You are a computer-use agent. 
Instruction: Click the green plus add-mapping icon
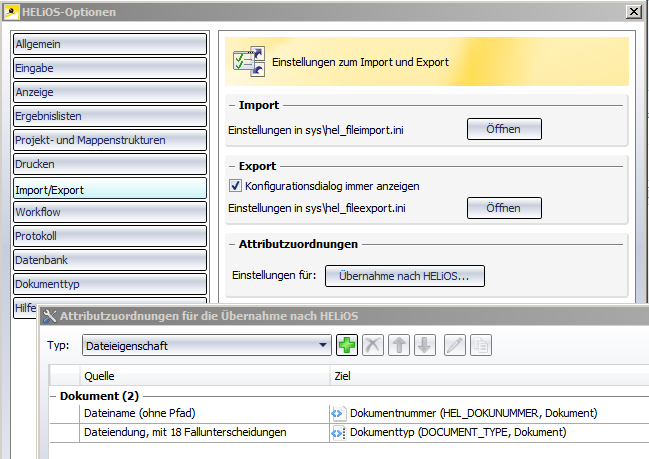pyautogui.click(x=347, y=345)
